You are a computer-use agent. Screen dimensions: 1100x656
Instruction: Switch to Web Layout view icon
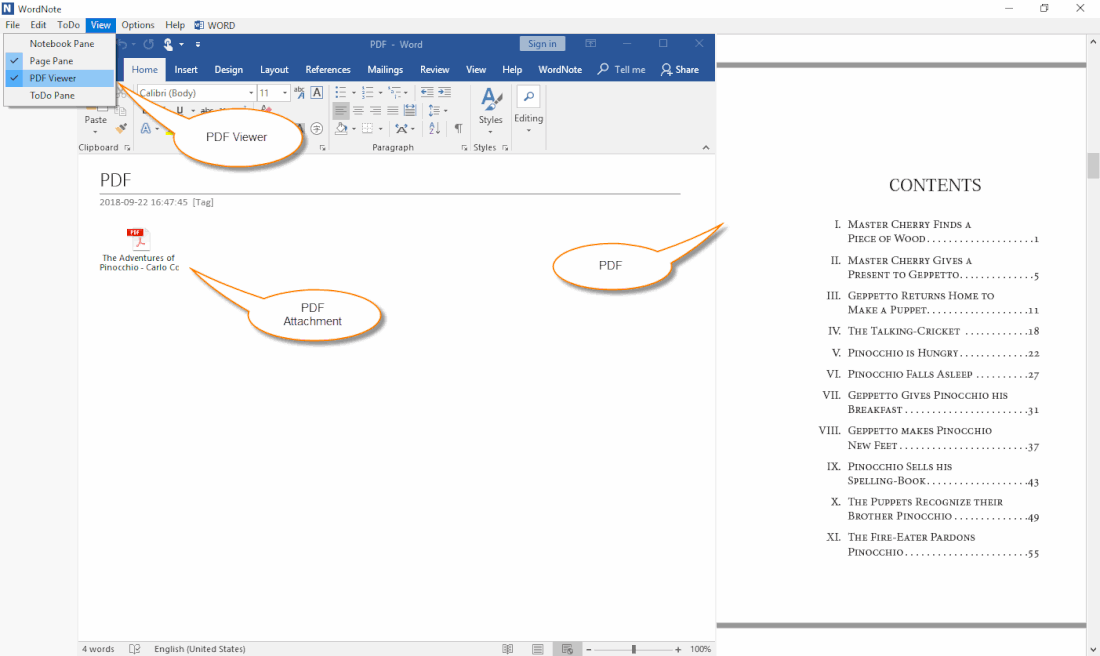coord(567,649)
